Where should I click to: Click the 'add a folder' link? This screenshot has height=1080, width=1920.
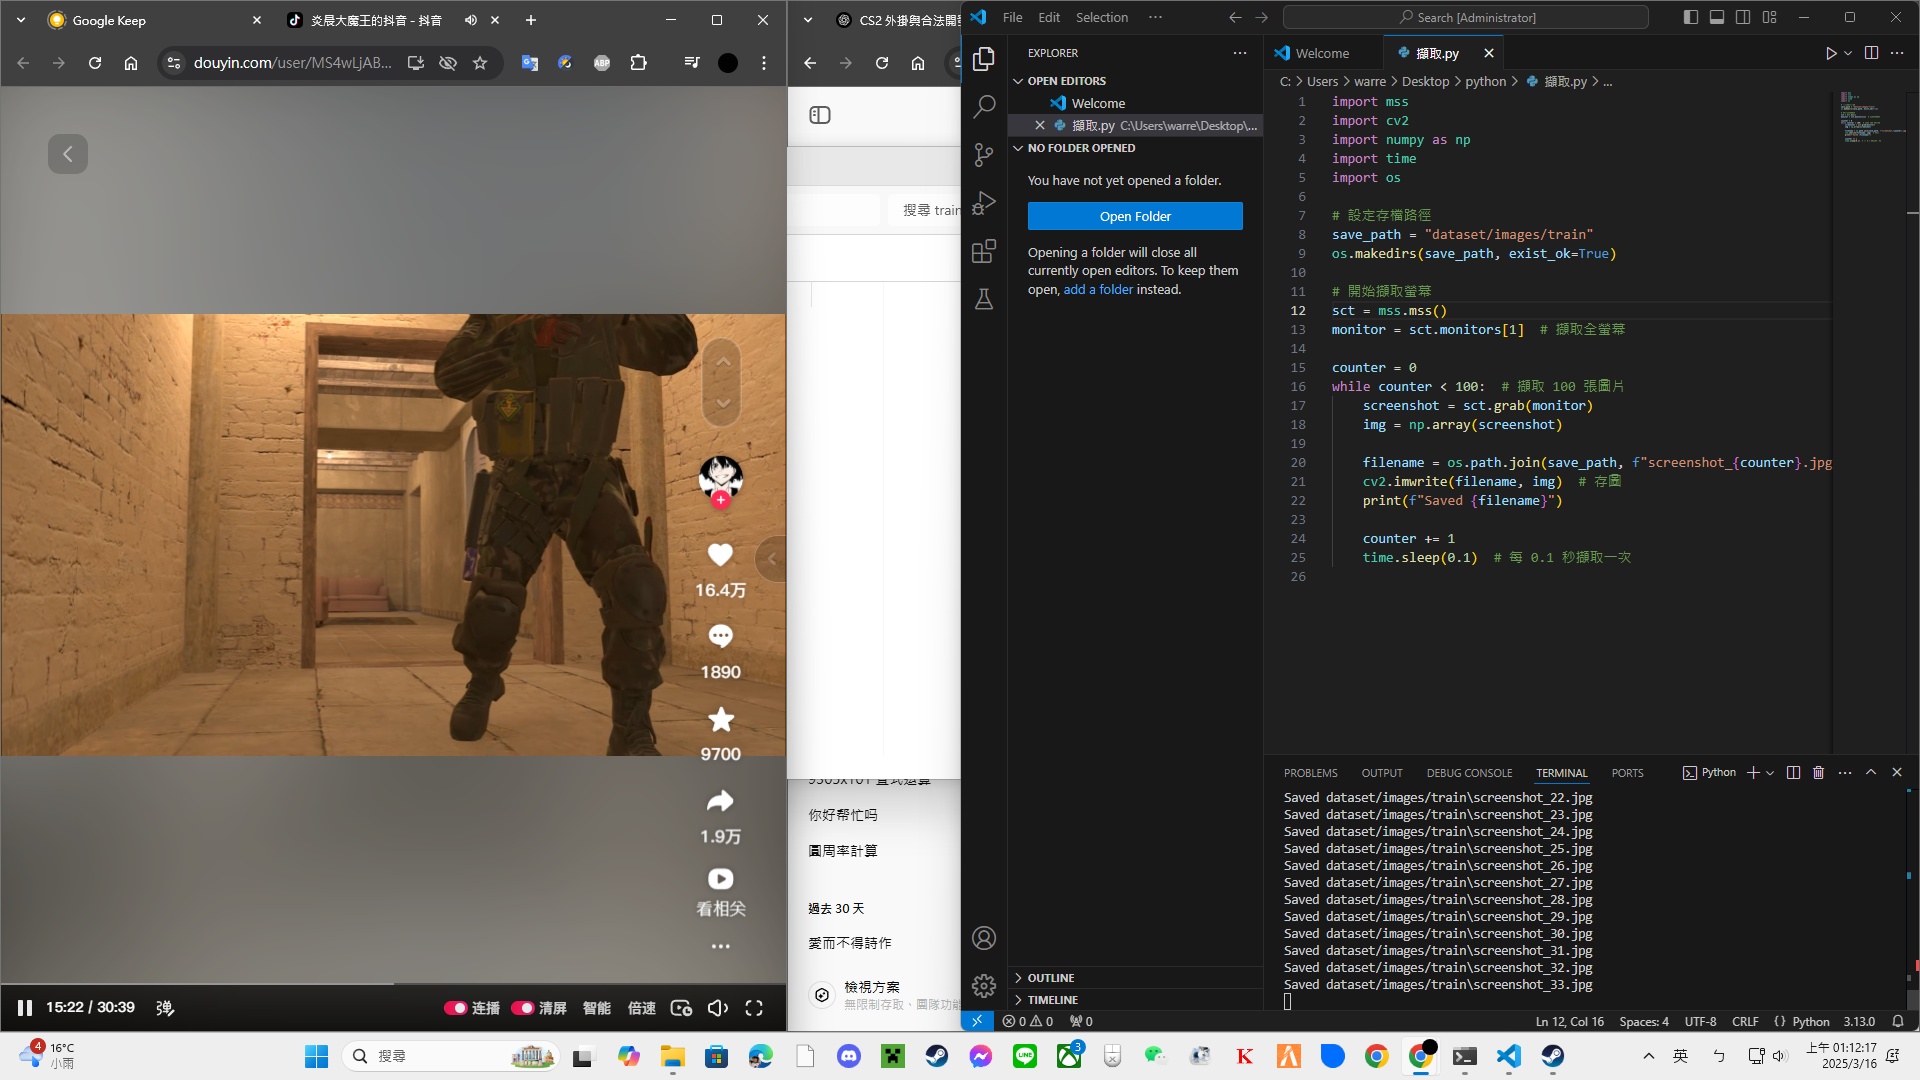1098,289
